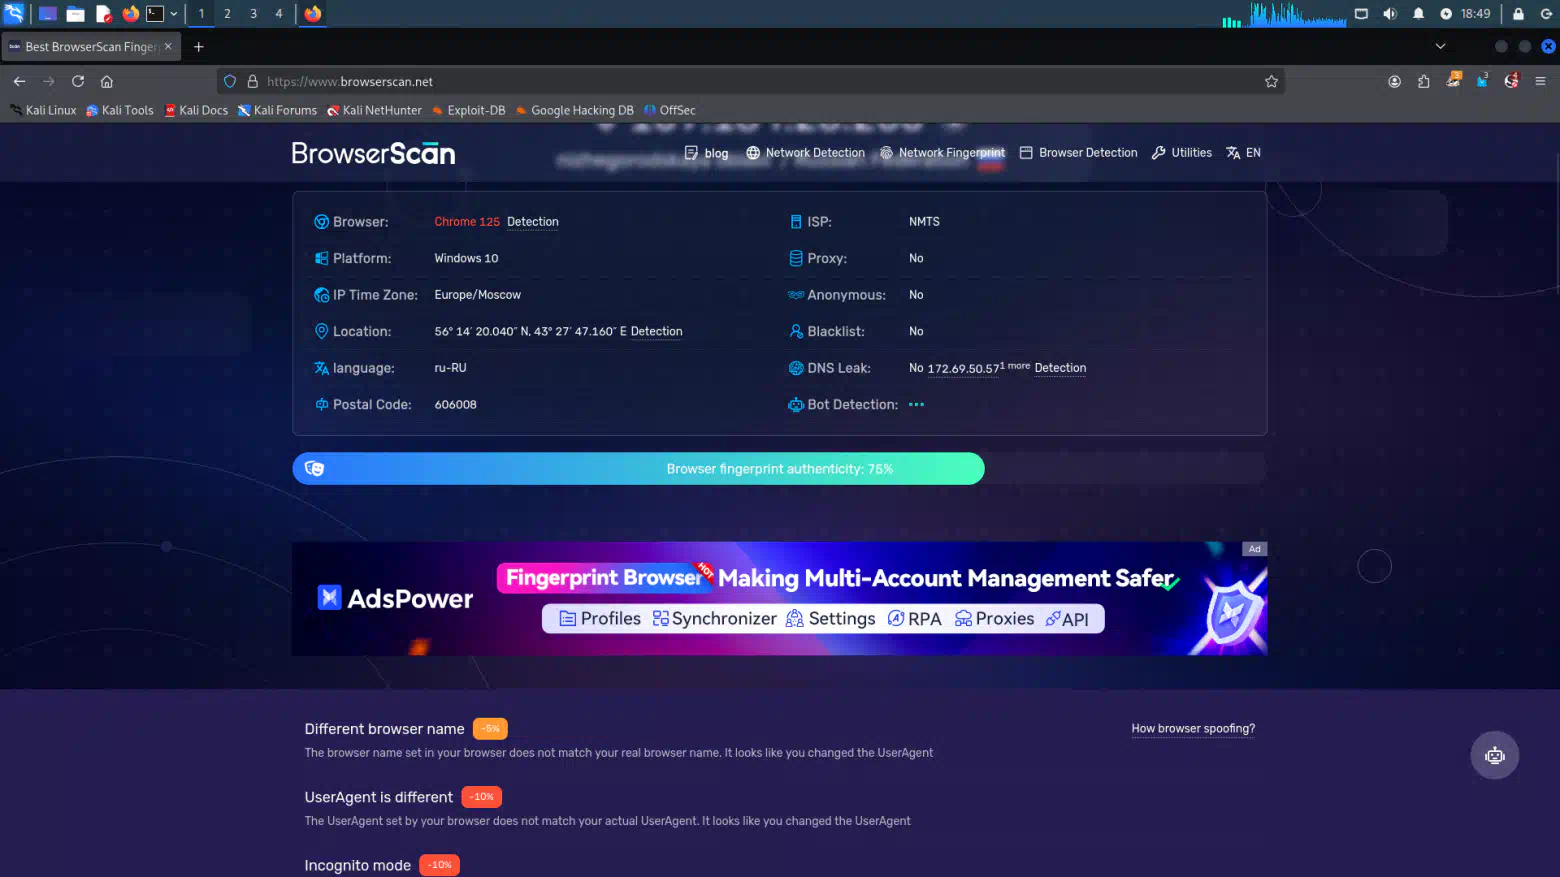Screen dimensions: 1560x877
Task: Click the IP Time Zone value Europe/Moscow
Action: (477, 295)
